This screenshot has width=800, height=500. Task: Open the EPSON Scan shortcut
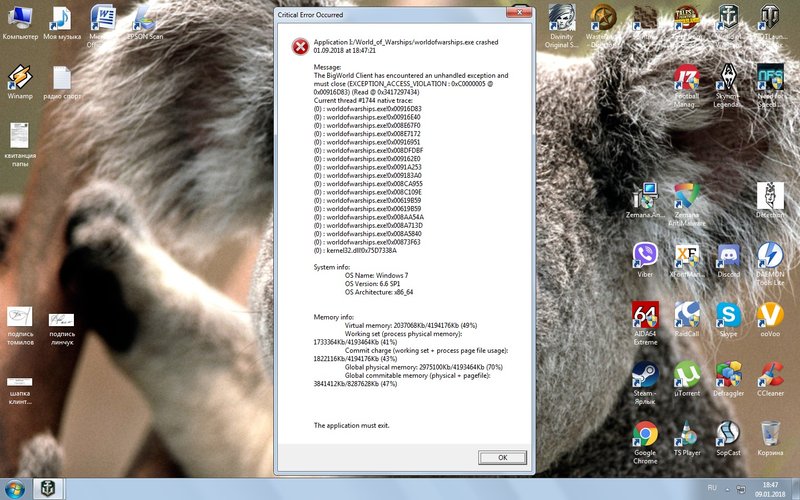pyautogui.click(x=145, y=23)
